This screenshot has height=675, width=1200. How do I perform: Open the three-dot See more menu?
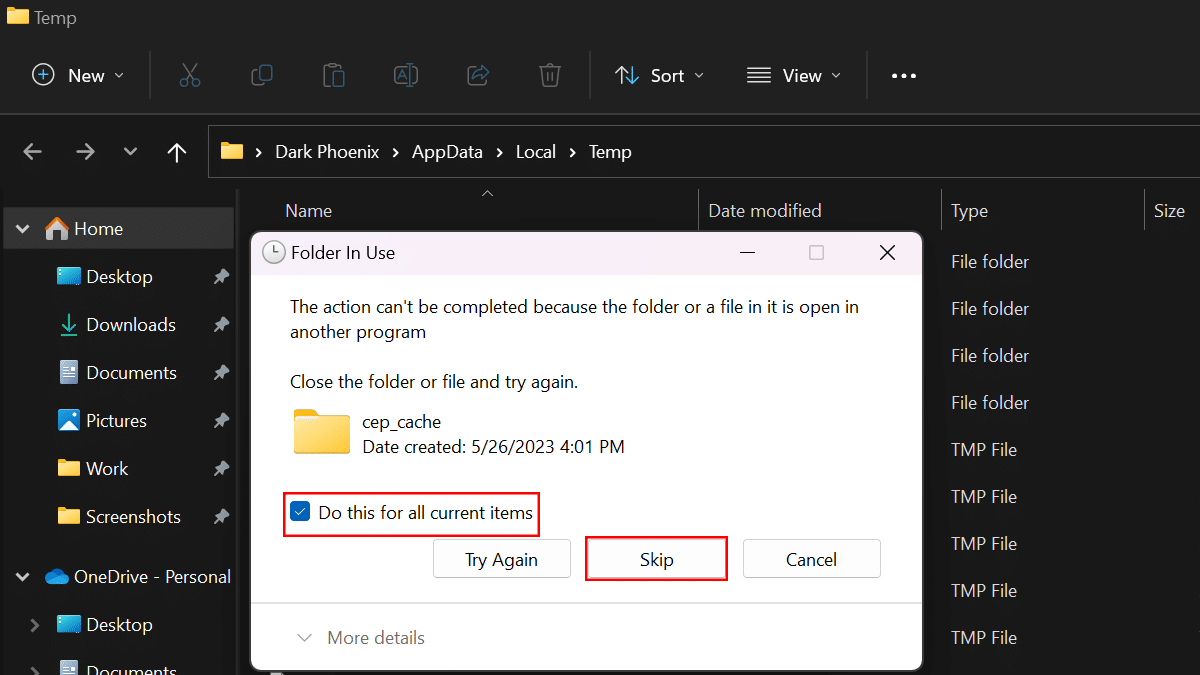coord(904,76)
